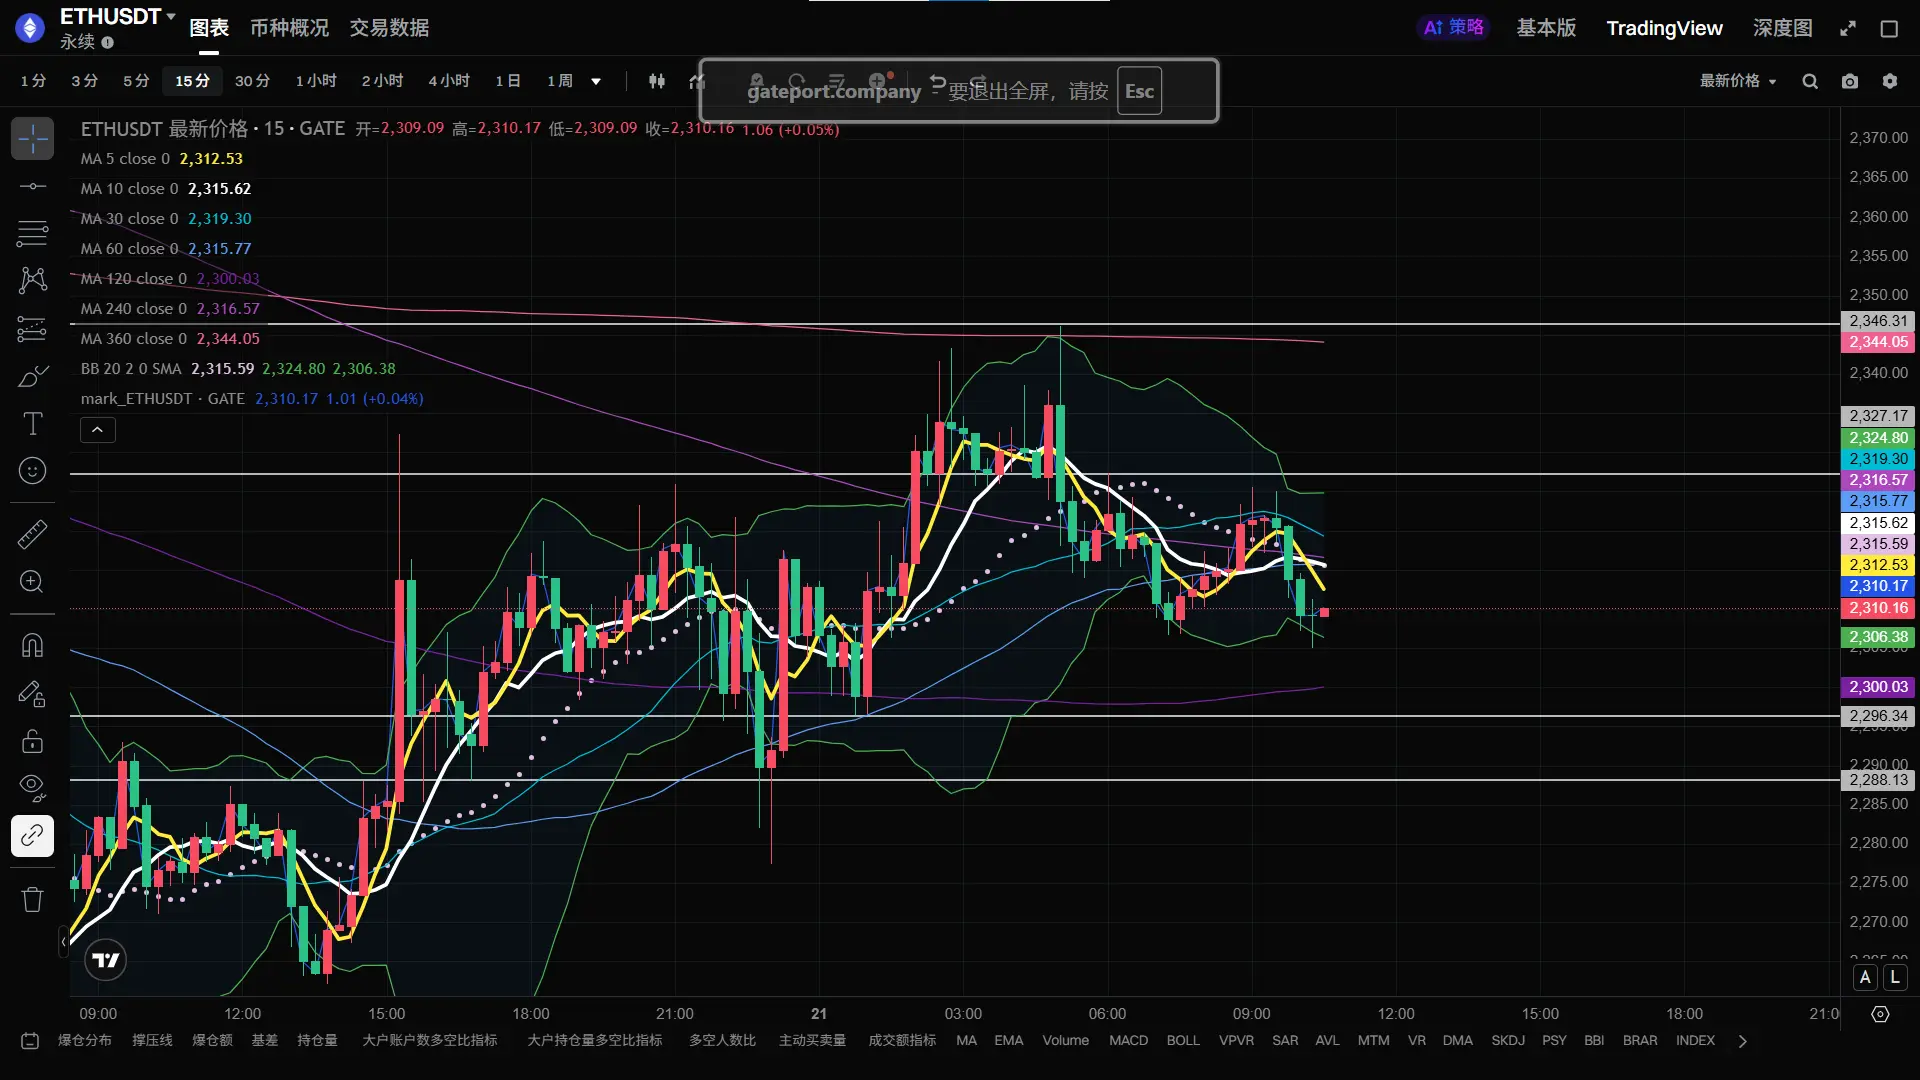This screenshot has width=1920, height=1080.
Task: Select the ruler measure tool
Action: pyautogui.click(x=32, y=534)
